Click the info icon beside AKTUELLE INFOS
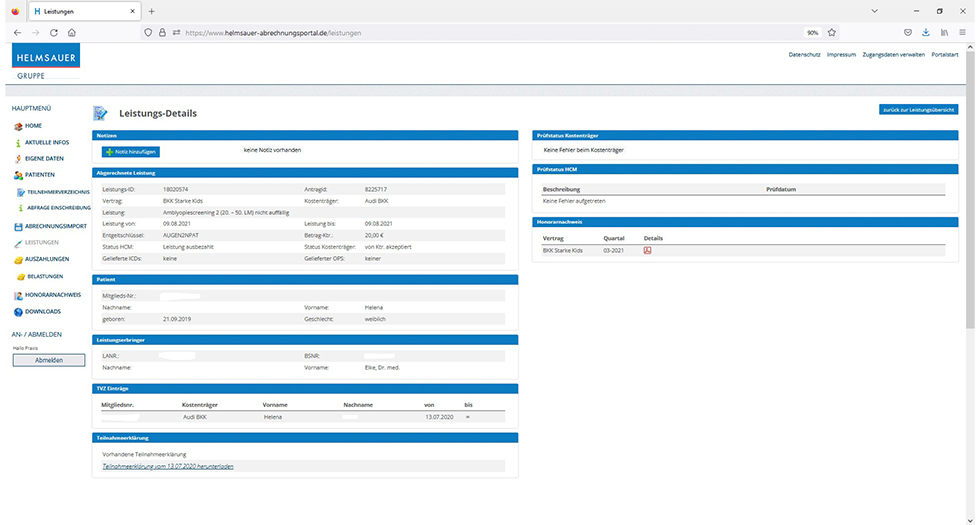This screenshot has width=980, height=525. click(18, 142)
